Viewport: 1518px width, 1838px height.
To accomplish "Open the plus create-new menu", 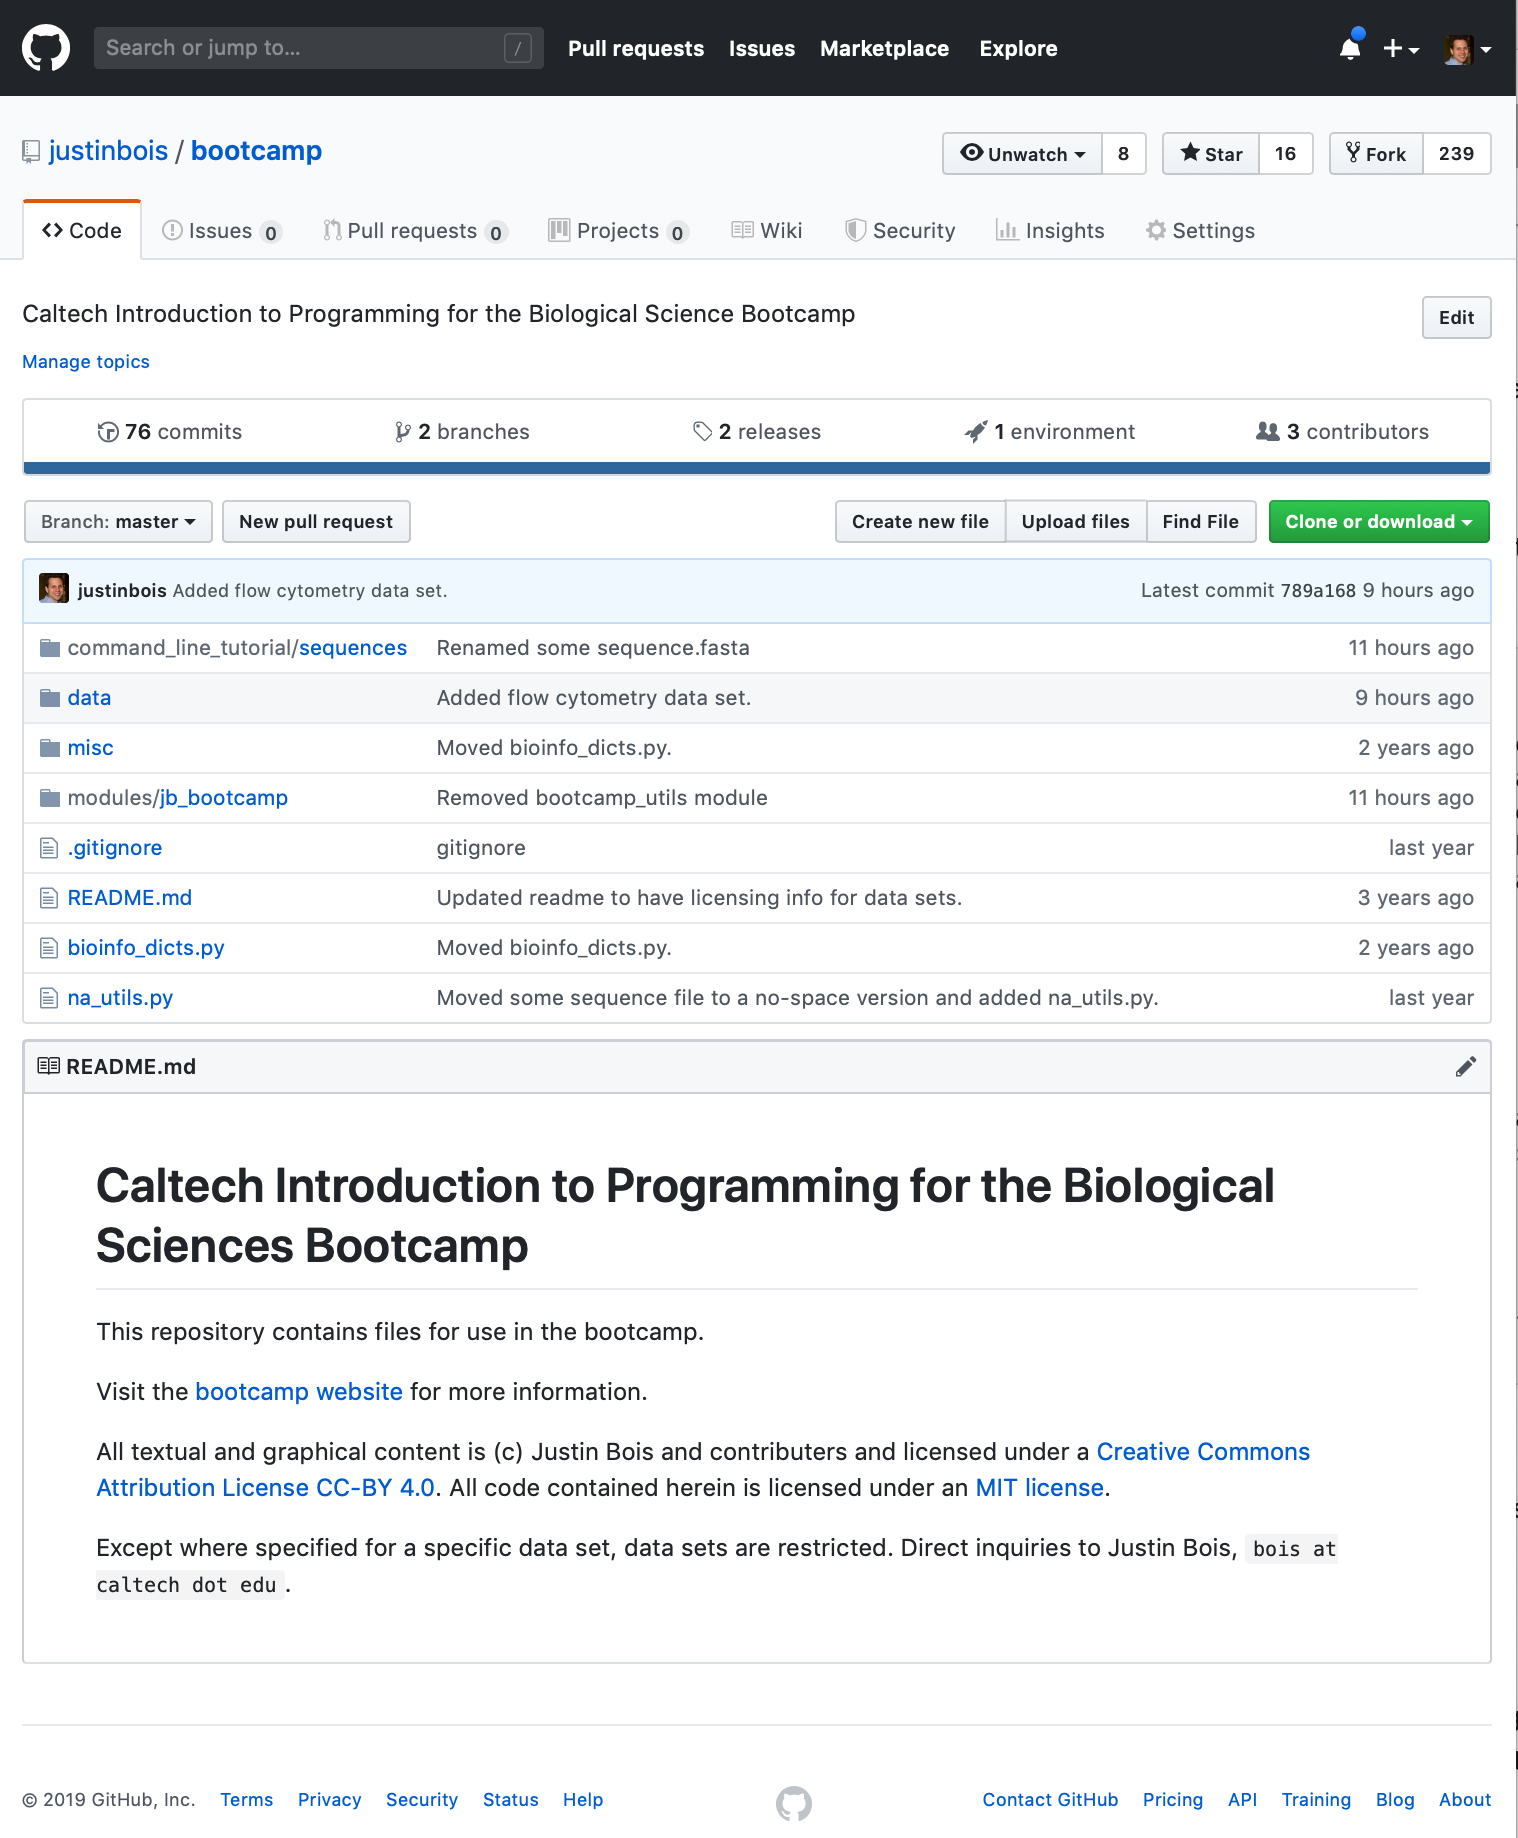I will tap(1401, 48).
